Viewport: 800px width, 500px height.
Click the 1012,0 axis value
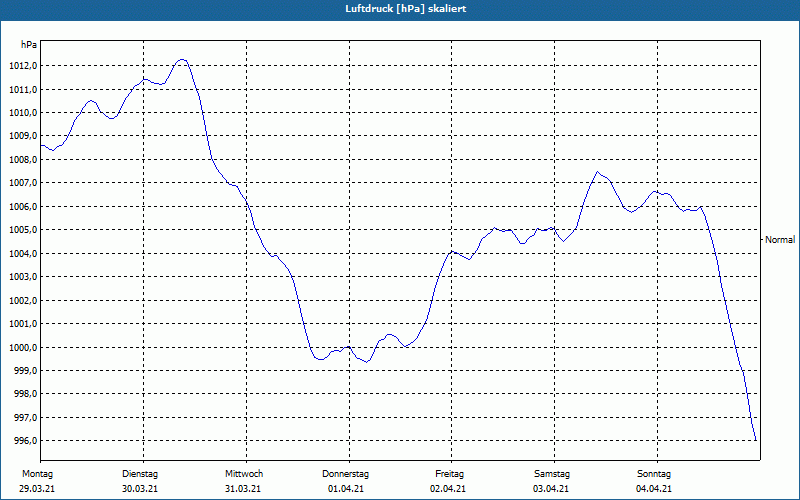click(x=23, y=66)
